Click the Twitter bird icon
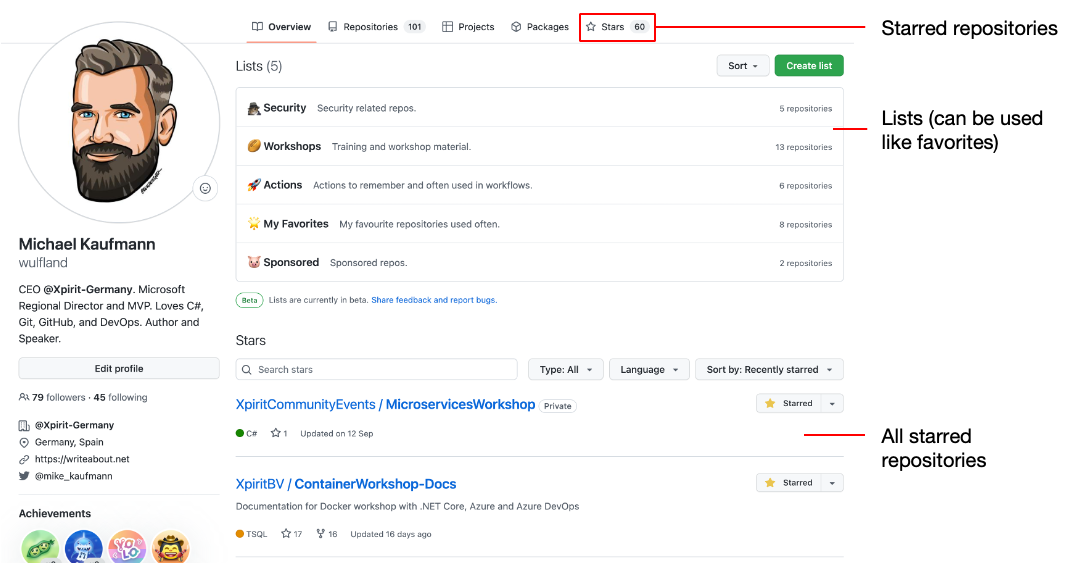Screen dimensions: 1092x564 tap(24, 476)
